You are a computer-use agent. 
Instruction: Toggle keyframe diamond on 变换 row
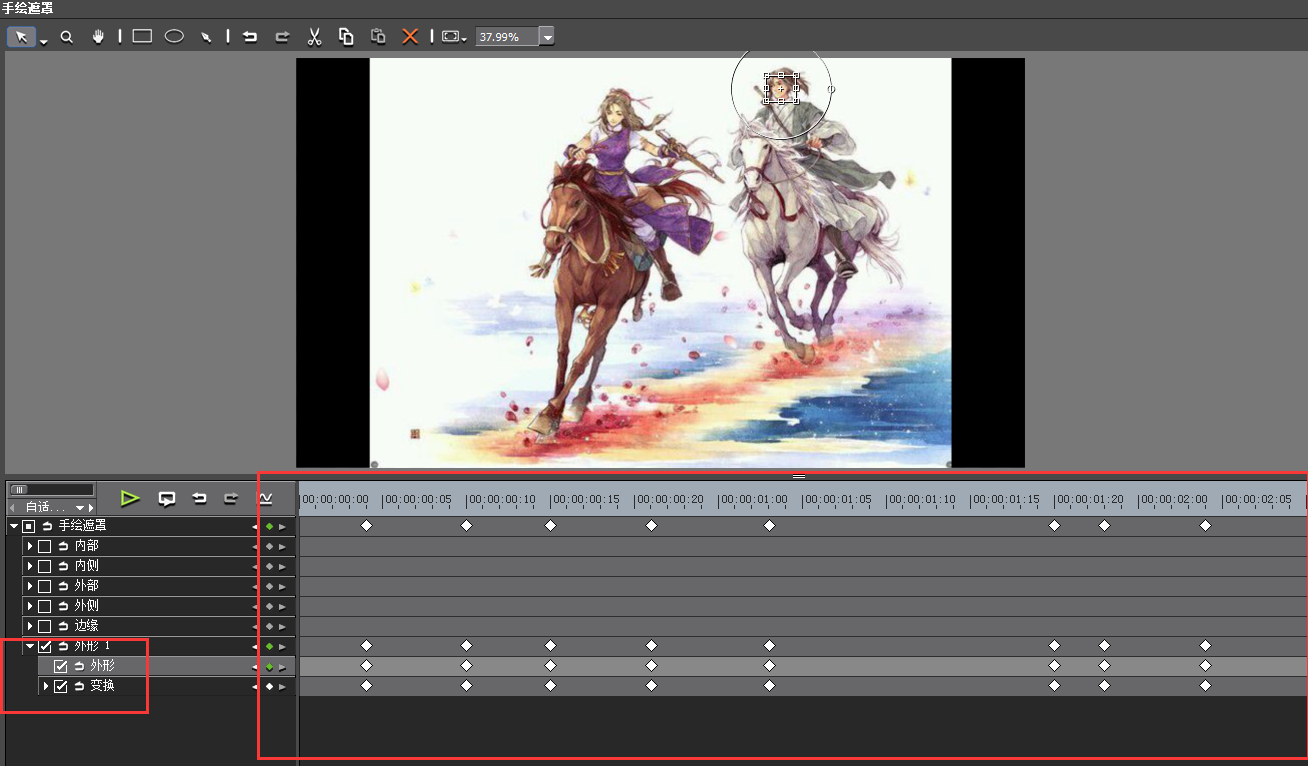pyautogui.click(x=269, y=686)
